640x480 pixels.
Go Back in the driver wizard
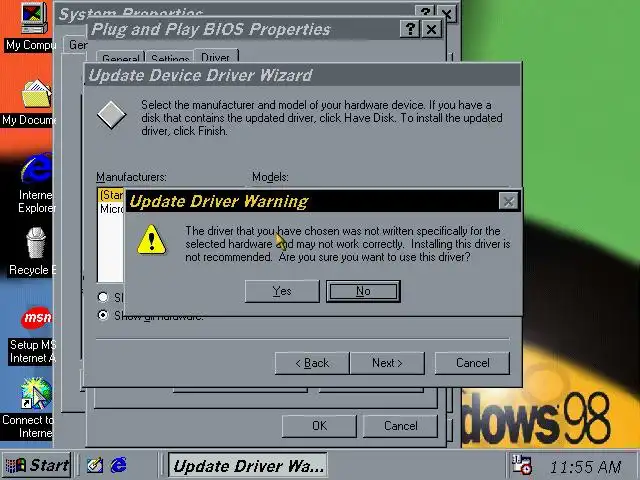click(x=312, y=363)
